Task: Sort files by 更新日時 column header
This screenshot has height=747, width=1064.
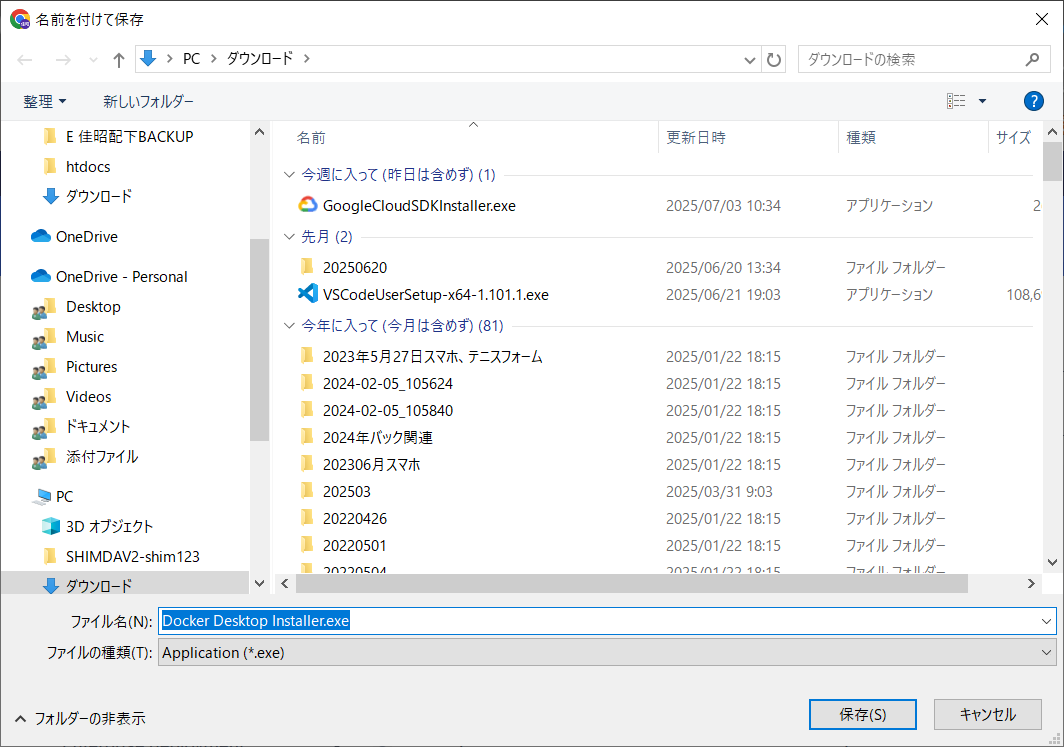Action: tap(696, 138)
